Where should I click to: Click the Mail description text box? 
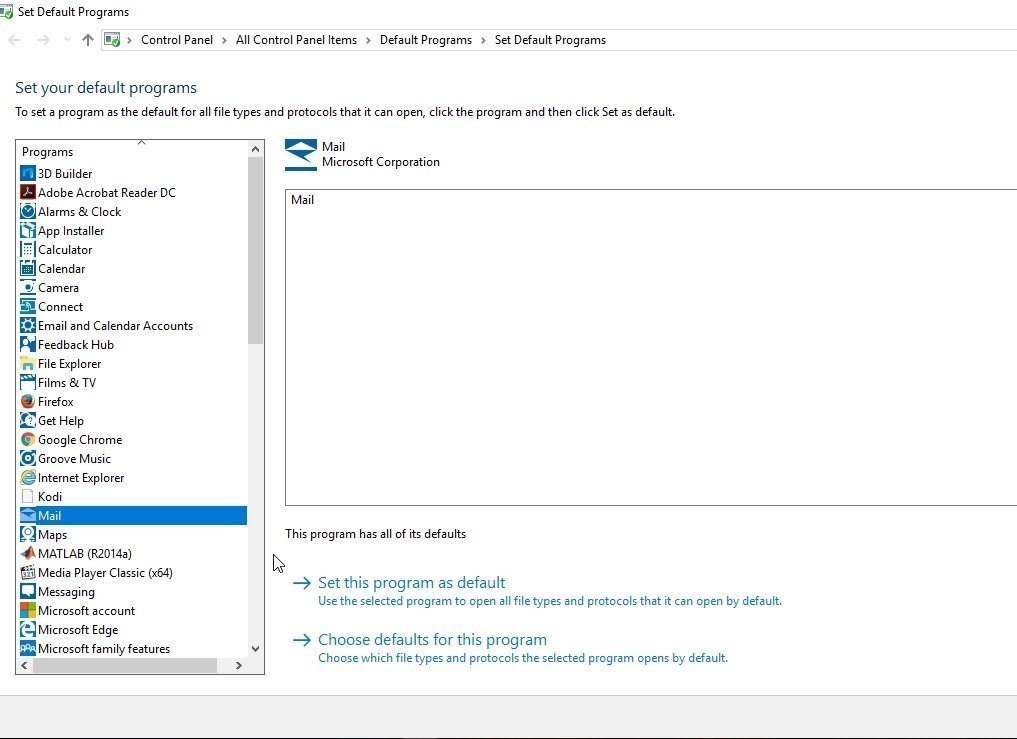pos(651,347)
